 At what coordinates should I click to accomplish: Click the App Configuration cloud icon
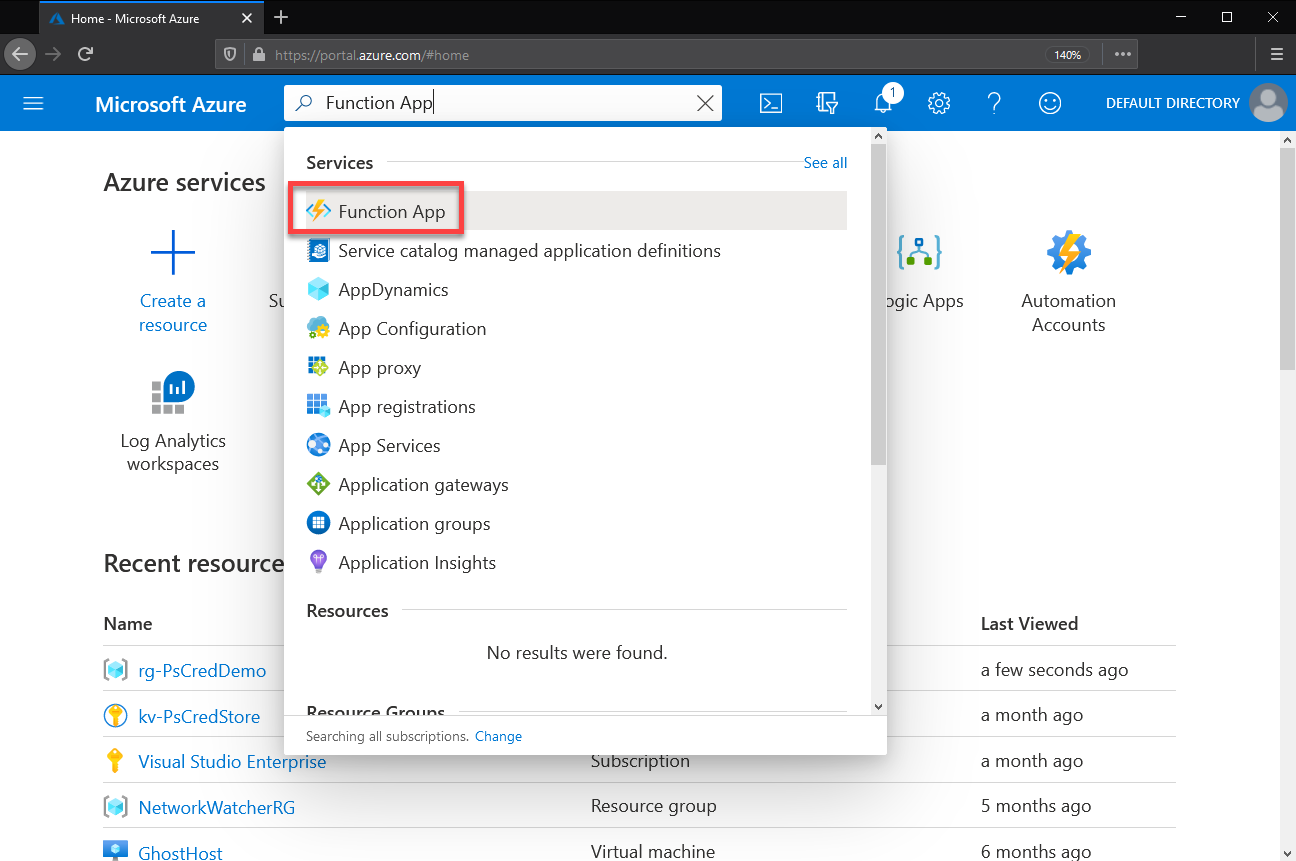pos(318,328)
